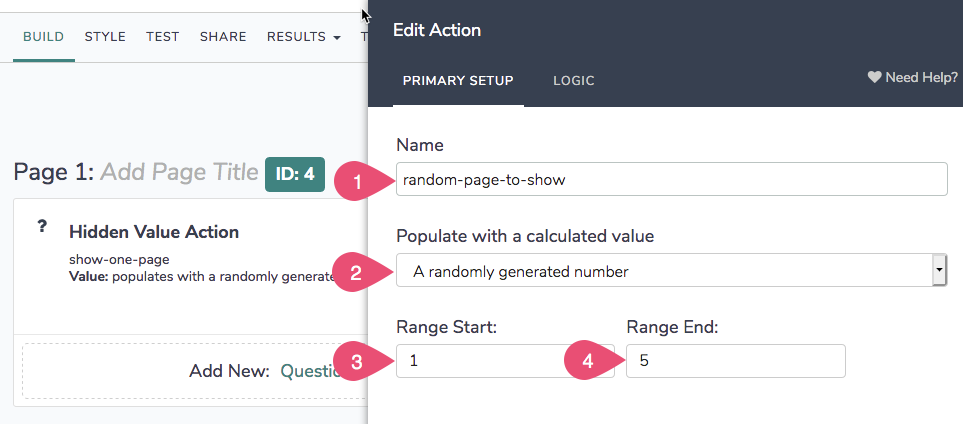Click the heart icon beside Need Help
The height and width of the screenshot is (424, 963).
[874, 77]
